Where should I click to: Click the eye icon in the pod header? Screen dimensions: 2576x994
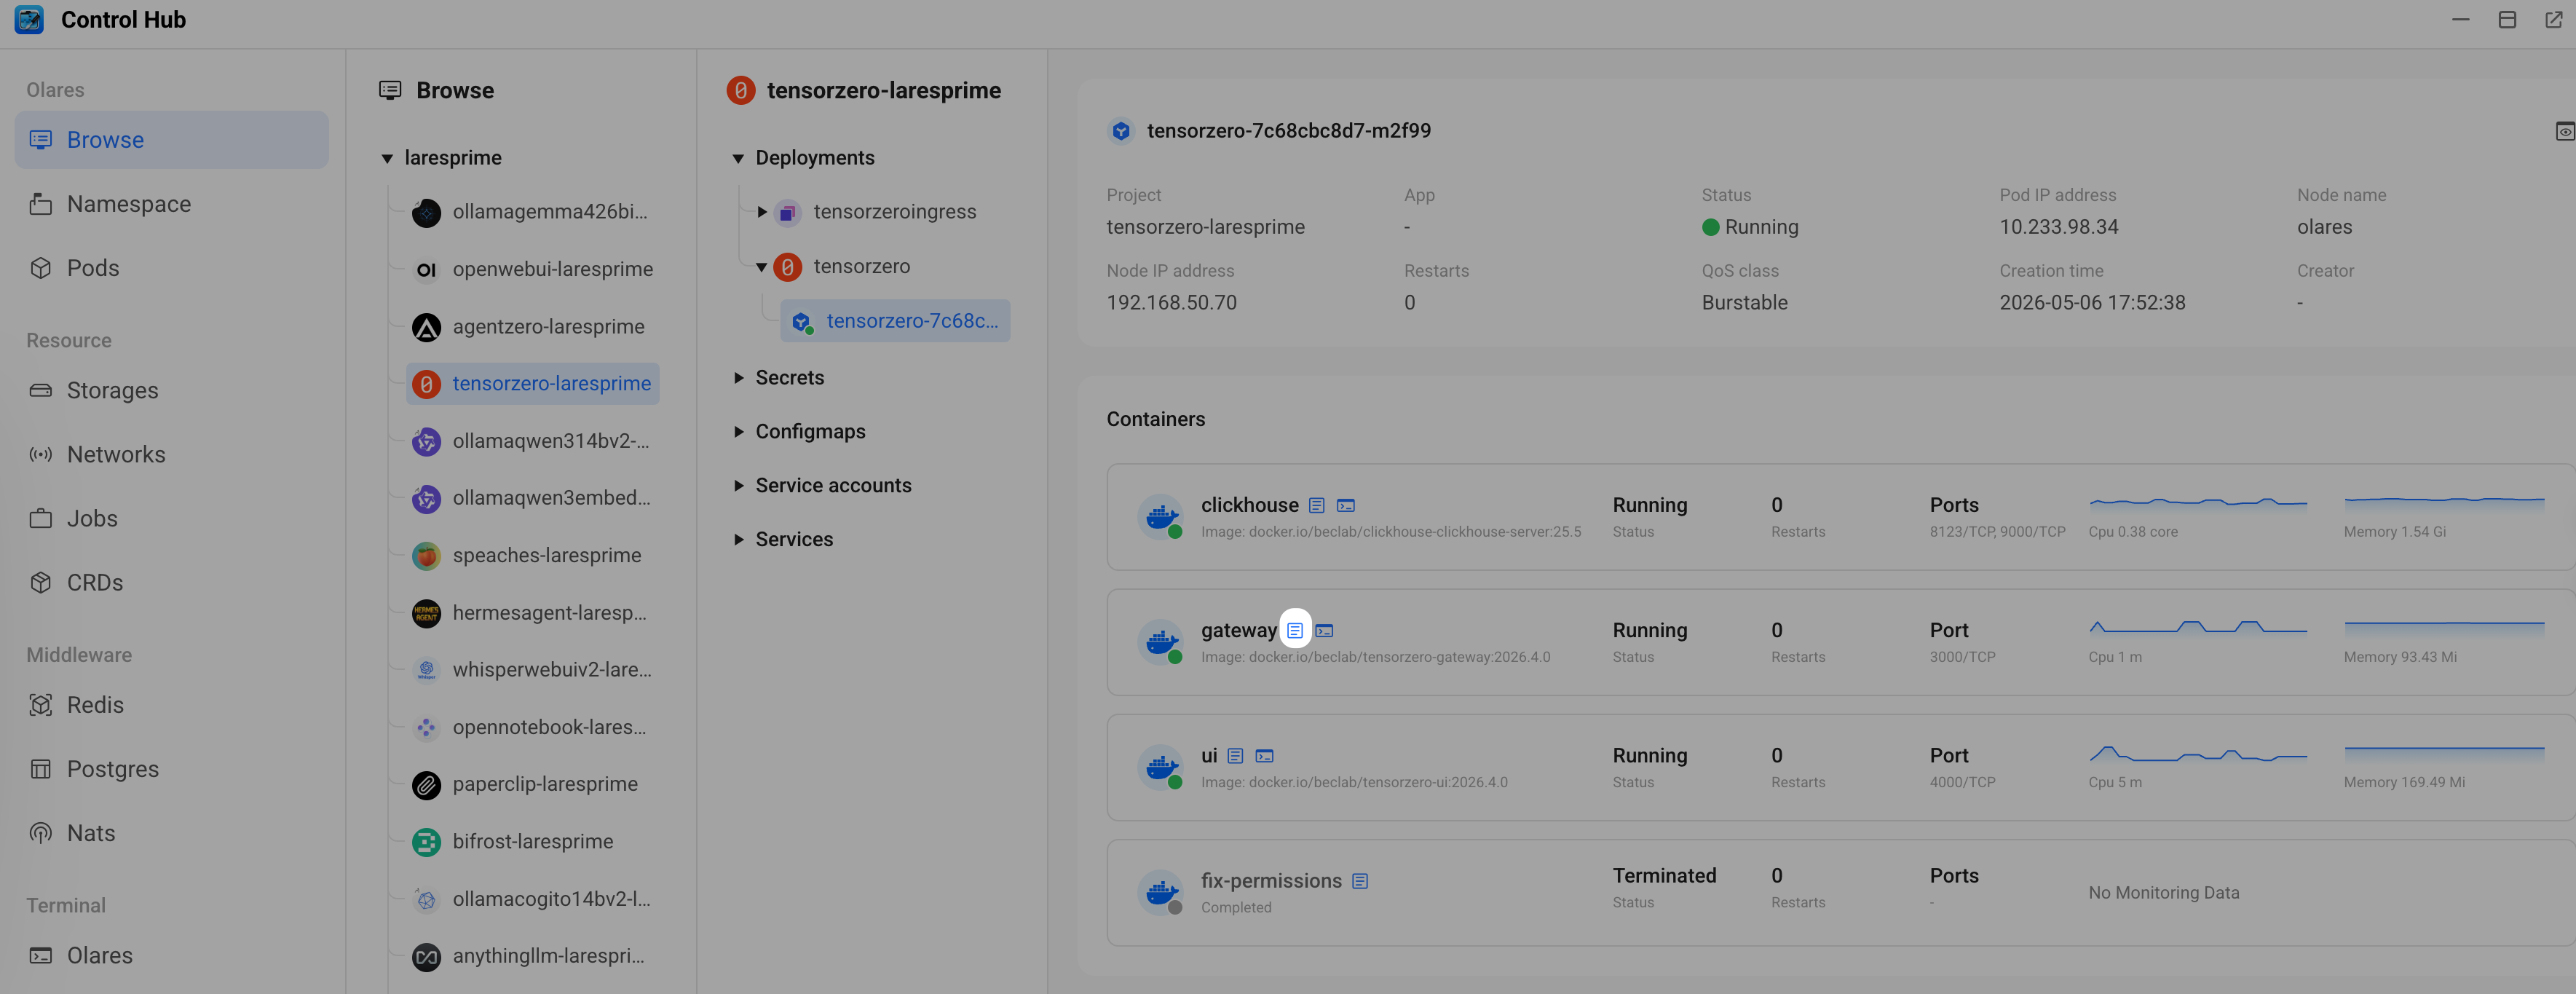pos(2565,132)
